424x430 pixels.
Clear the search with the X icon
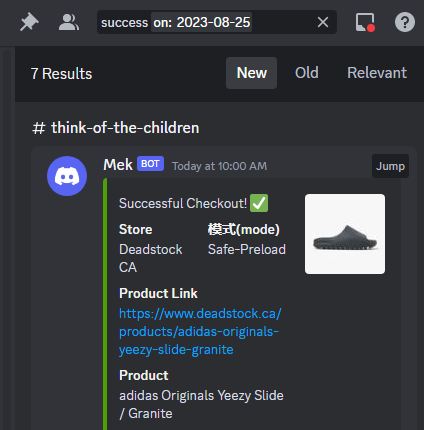[323, 22]
